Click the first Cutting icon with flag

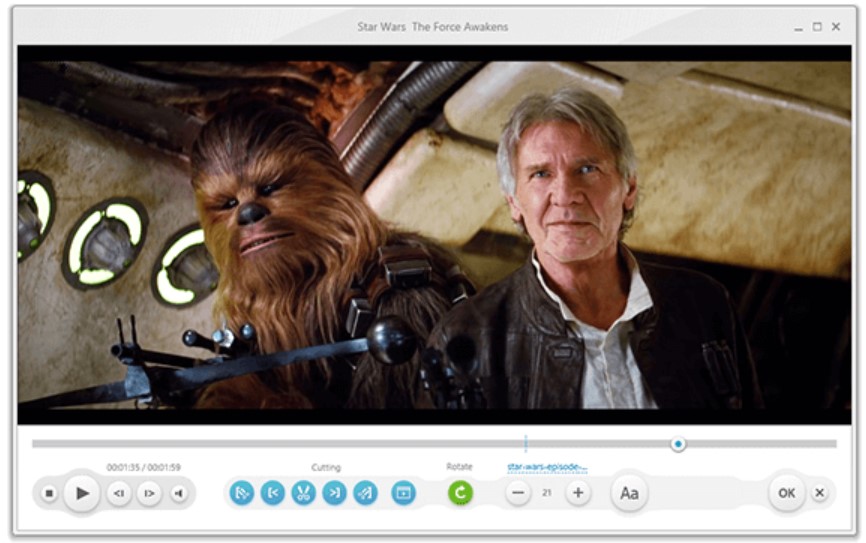pyautogui.click(x=241, y=493)
